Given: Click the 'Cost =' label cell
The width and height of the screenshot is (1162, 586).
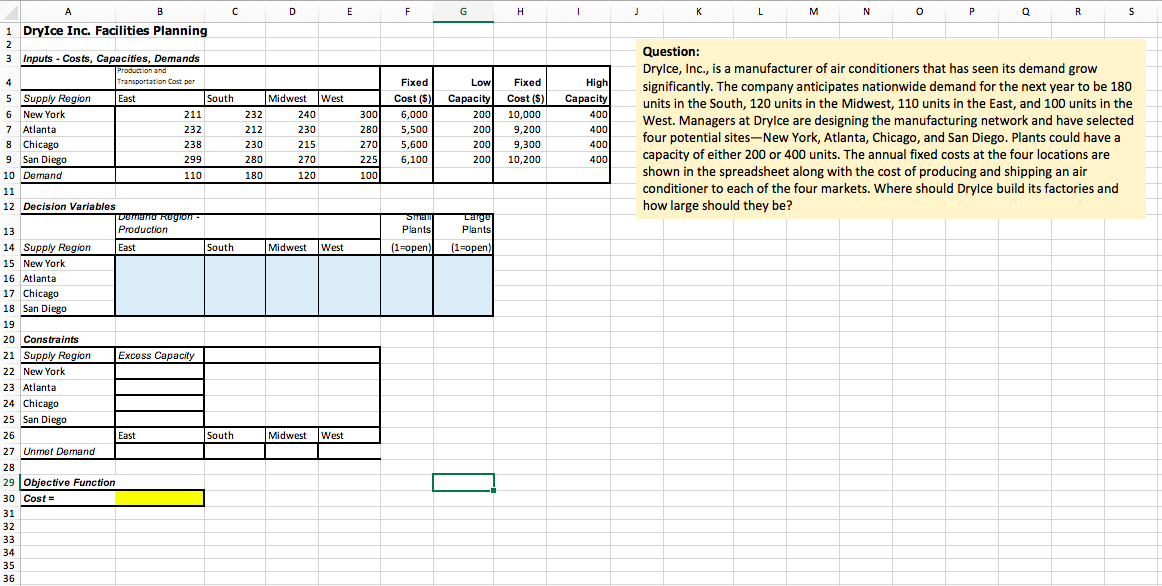Looking at the screenshot, I should point(68,498).
